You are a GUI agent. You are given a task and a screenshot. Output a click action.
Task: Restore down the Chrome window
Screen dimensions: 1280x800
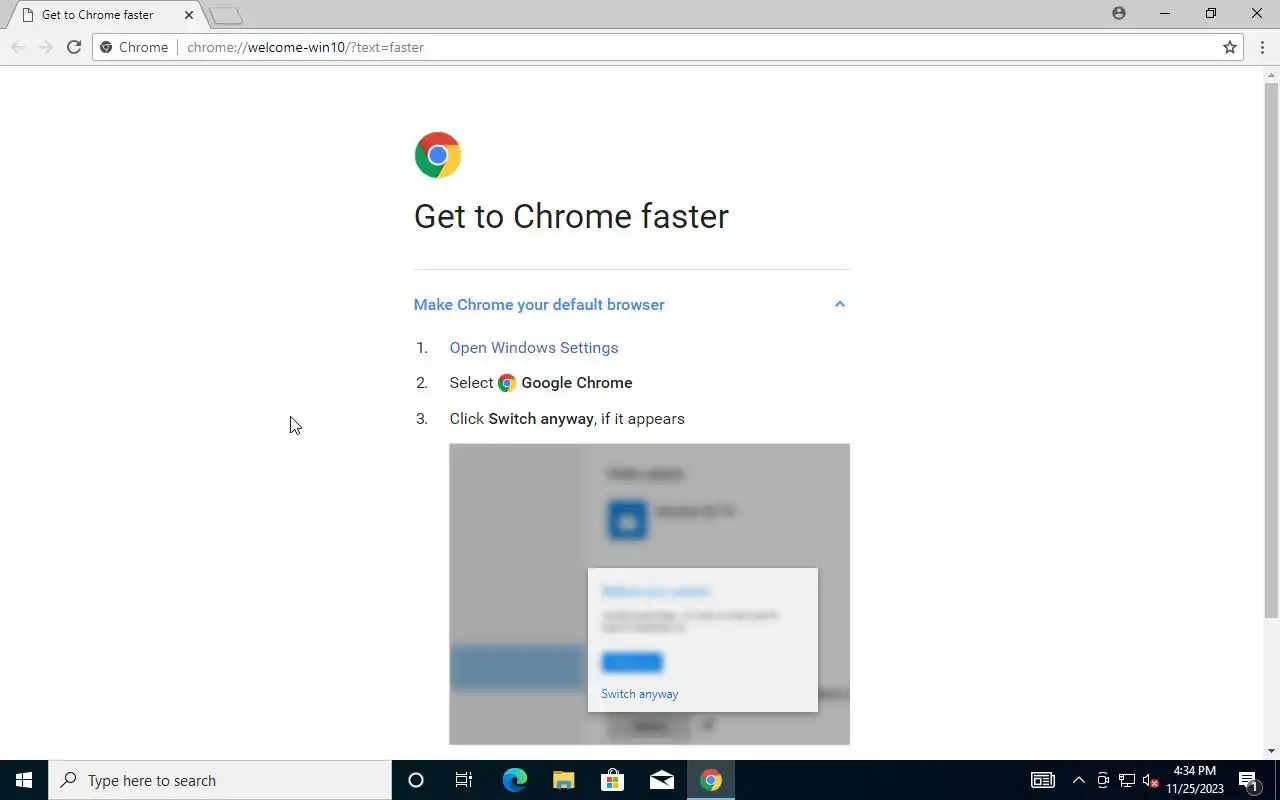point(1211,13)
